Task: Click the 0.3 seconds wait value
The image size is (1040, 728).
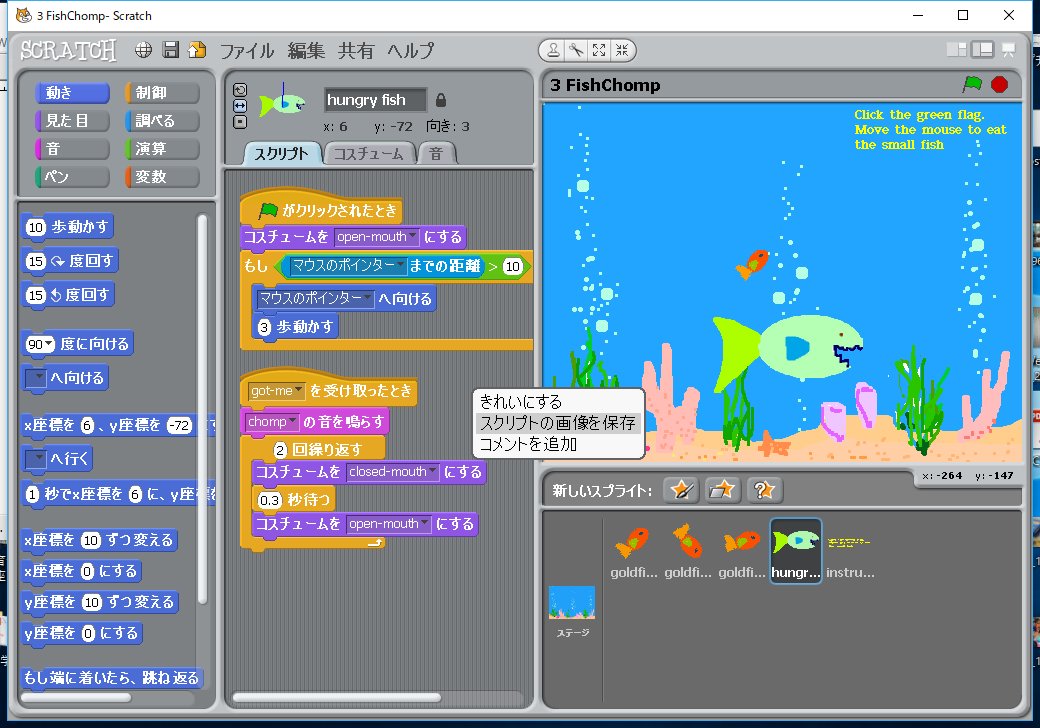Action: (x=269, y=500)
